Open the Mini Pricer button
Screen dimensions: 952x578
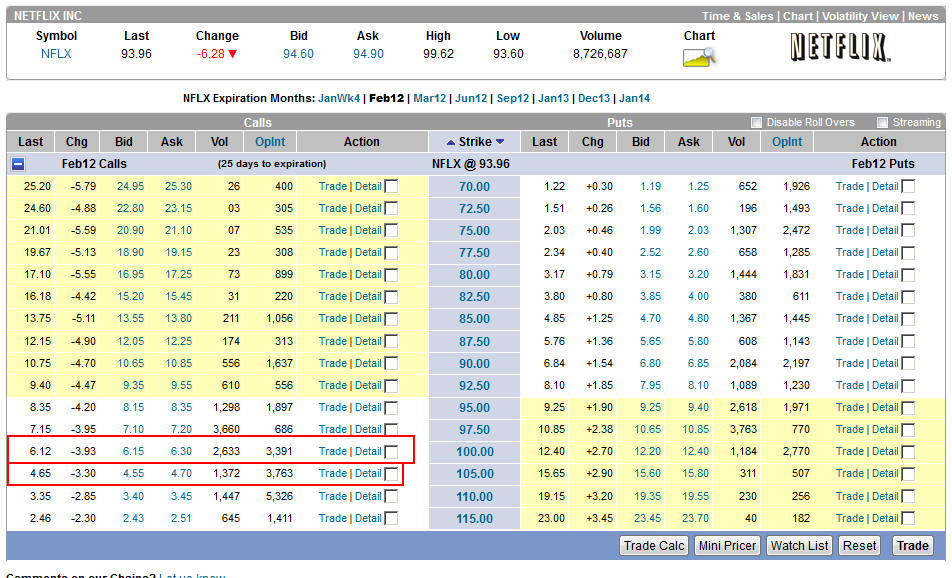[727, 546]
